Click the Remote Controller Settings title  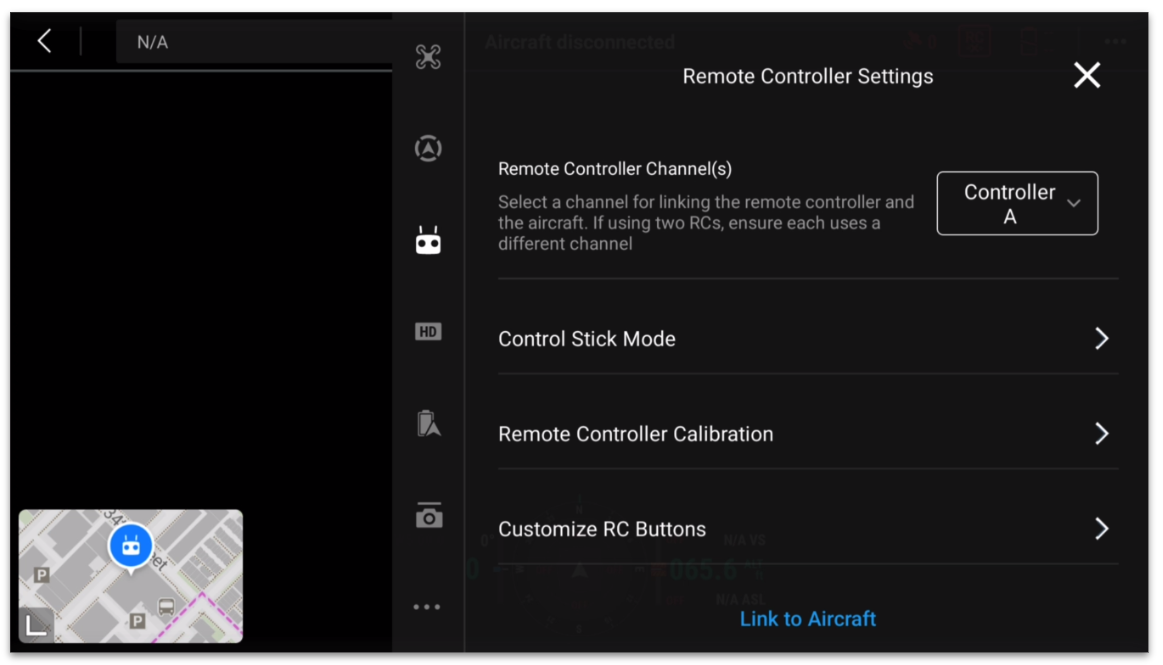click(808, 76)
